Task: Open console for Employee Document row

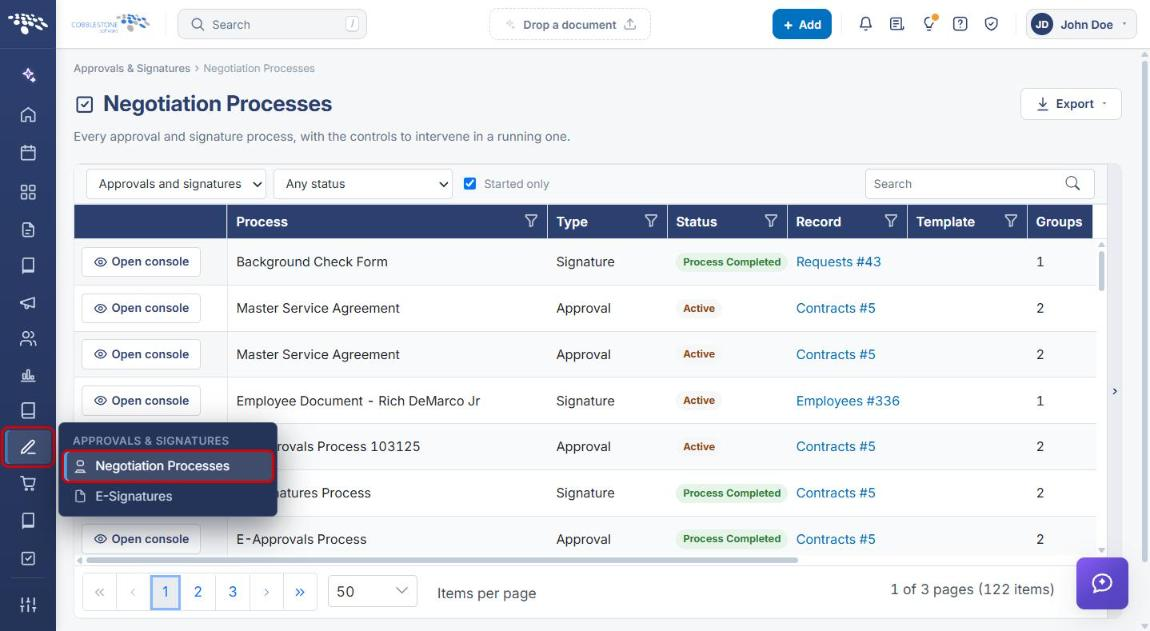Action: 141,401
